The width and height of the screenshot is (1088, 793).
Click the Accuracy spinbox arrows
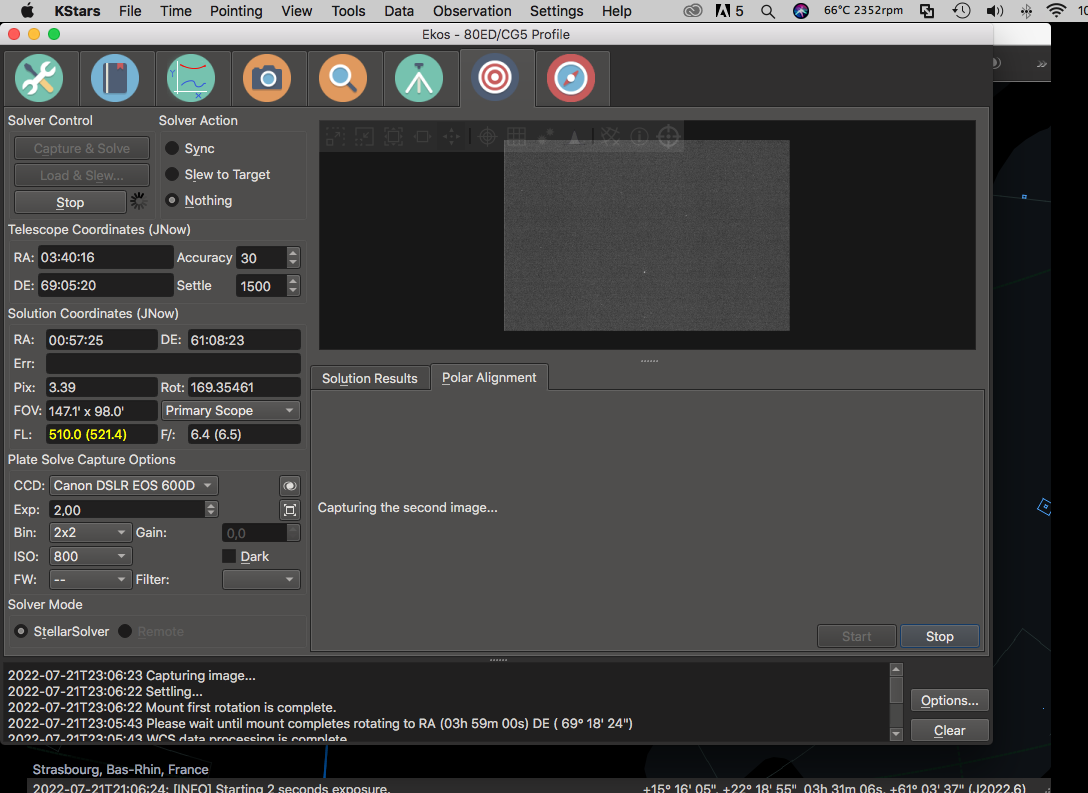pyautogui.click(x=293, y=257)
